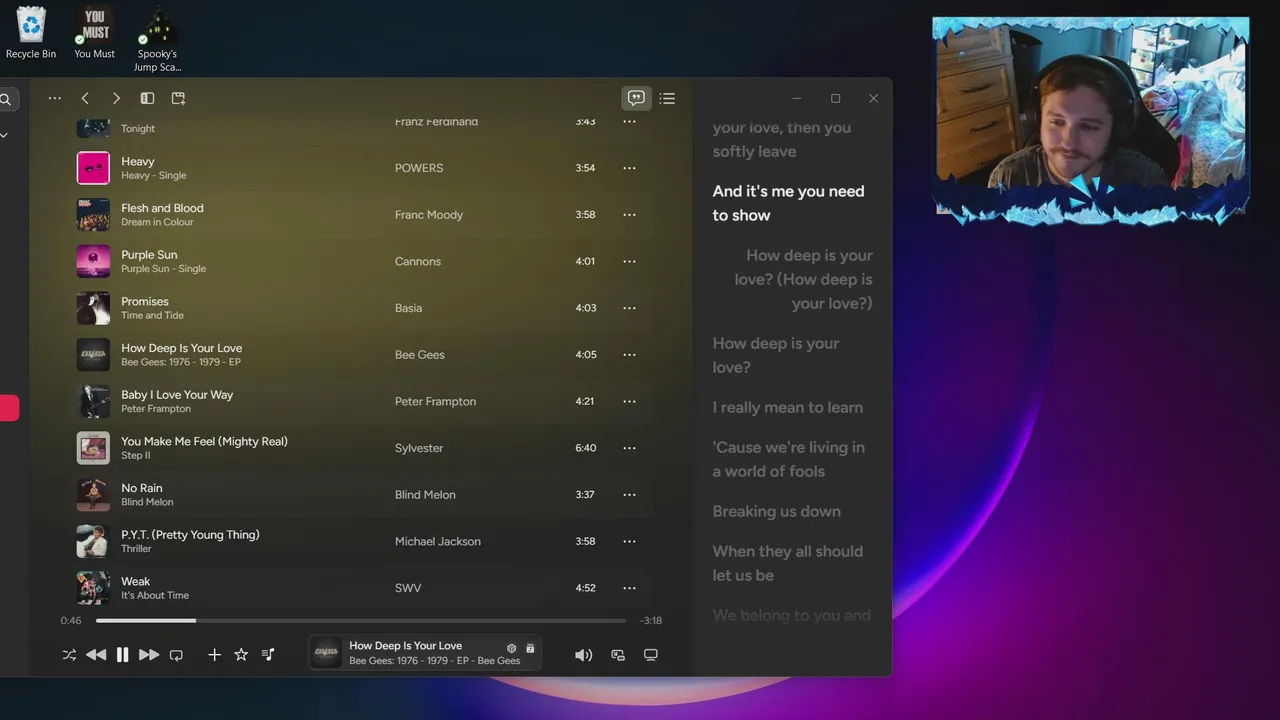Jump to lyric 'And it's me you need to show'
This screenshot has width=1280, height=720.
(x=789, y=203)
